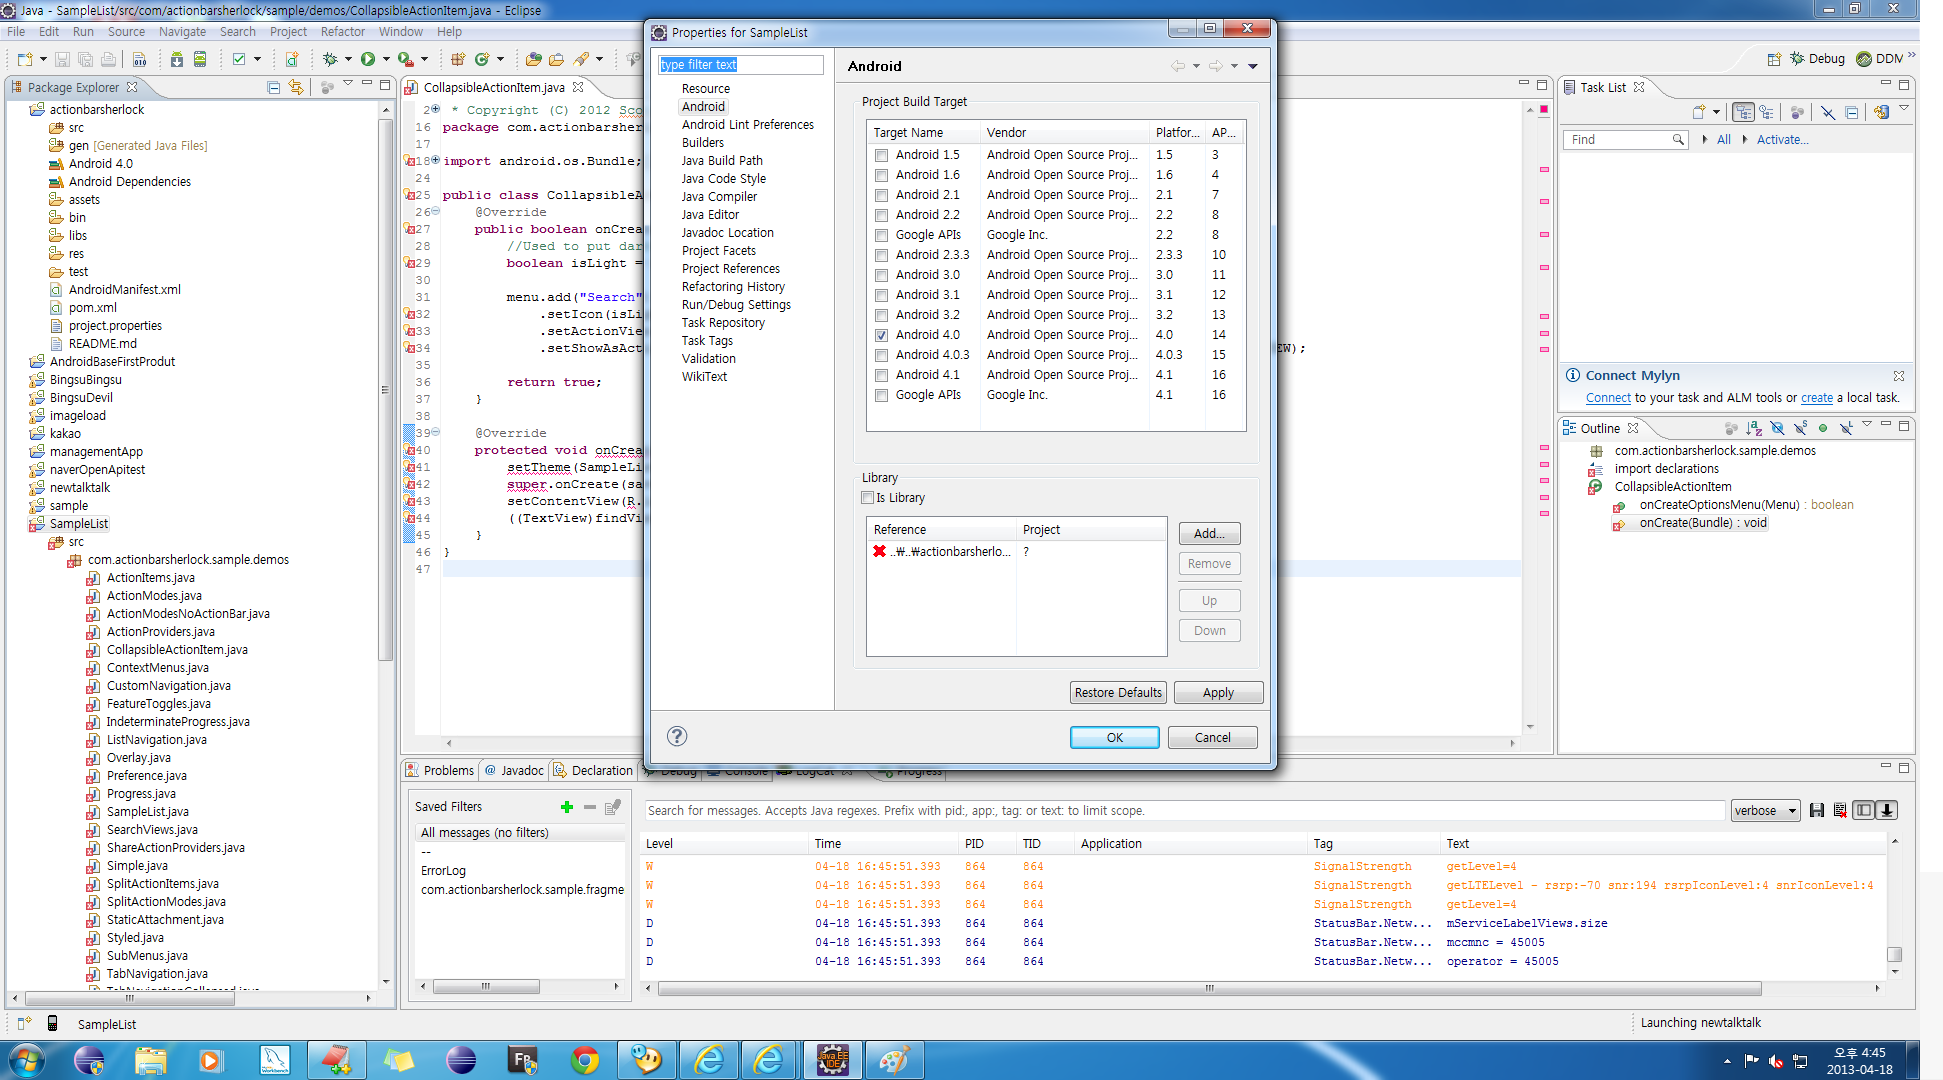Add a new LogCat filter with green plus
1943x1080 pixels.
(567, 807)
